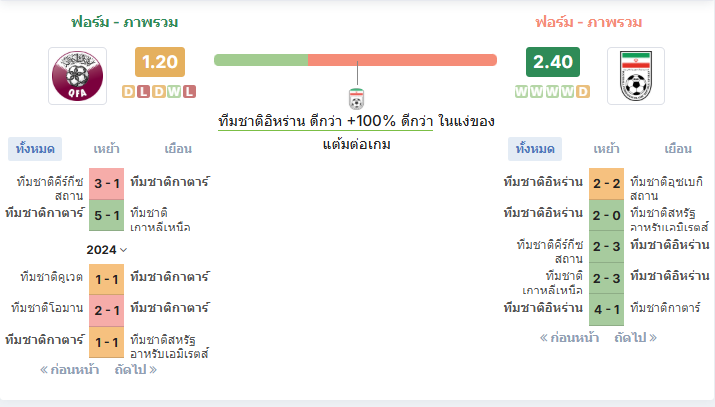Switch Qatar form to เยือน tab
Screen dimensions: 715x407
(178, 149)
